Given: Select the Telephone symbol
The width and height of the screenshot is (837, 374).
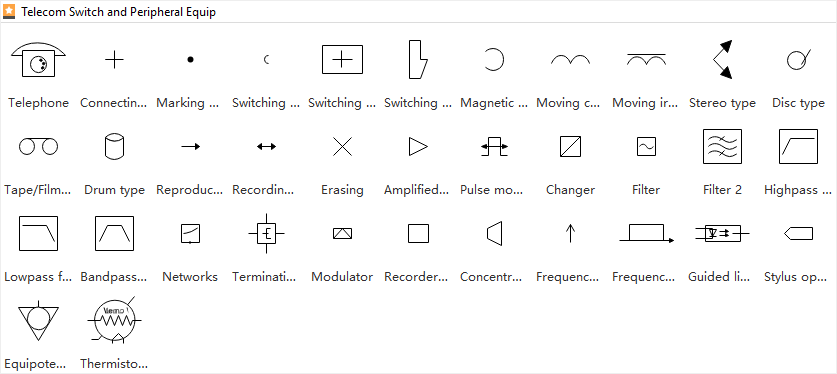Looking at the screenshot, I should click(38, 60).
